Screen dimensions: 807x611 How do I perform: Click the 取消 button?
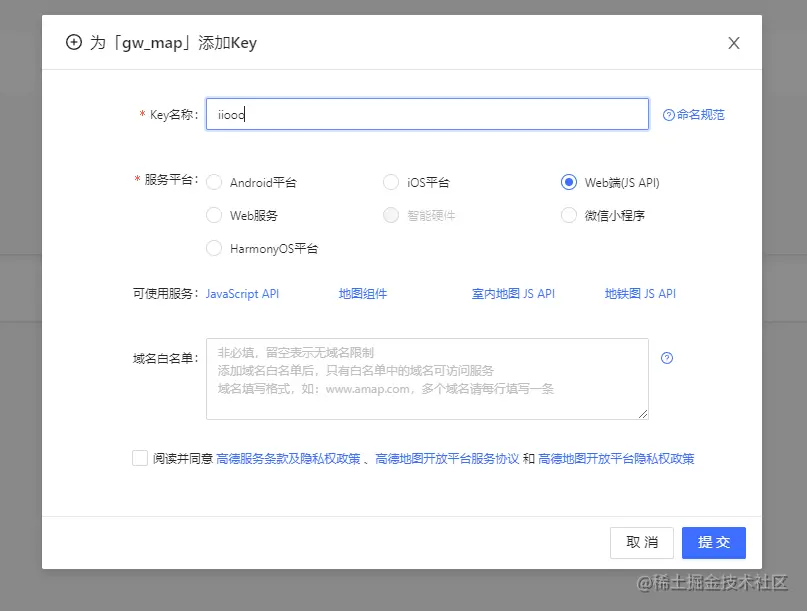642,543
